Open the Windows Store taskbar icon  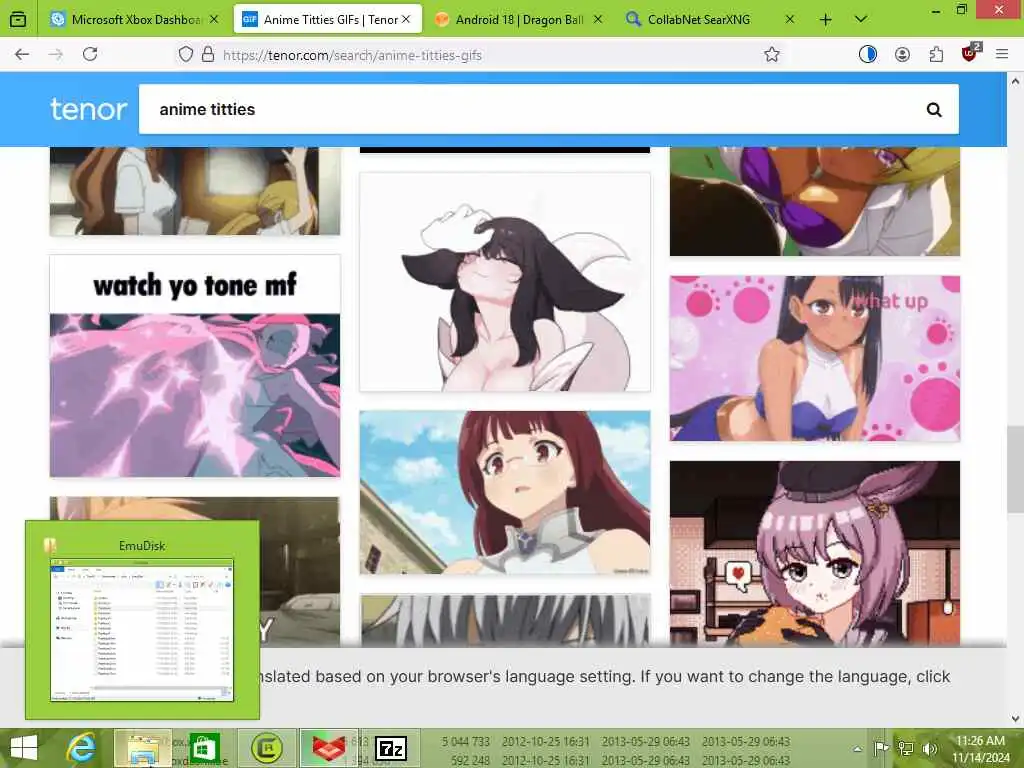point(204,748)
